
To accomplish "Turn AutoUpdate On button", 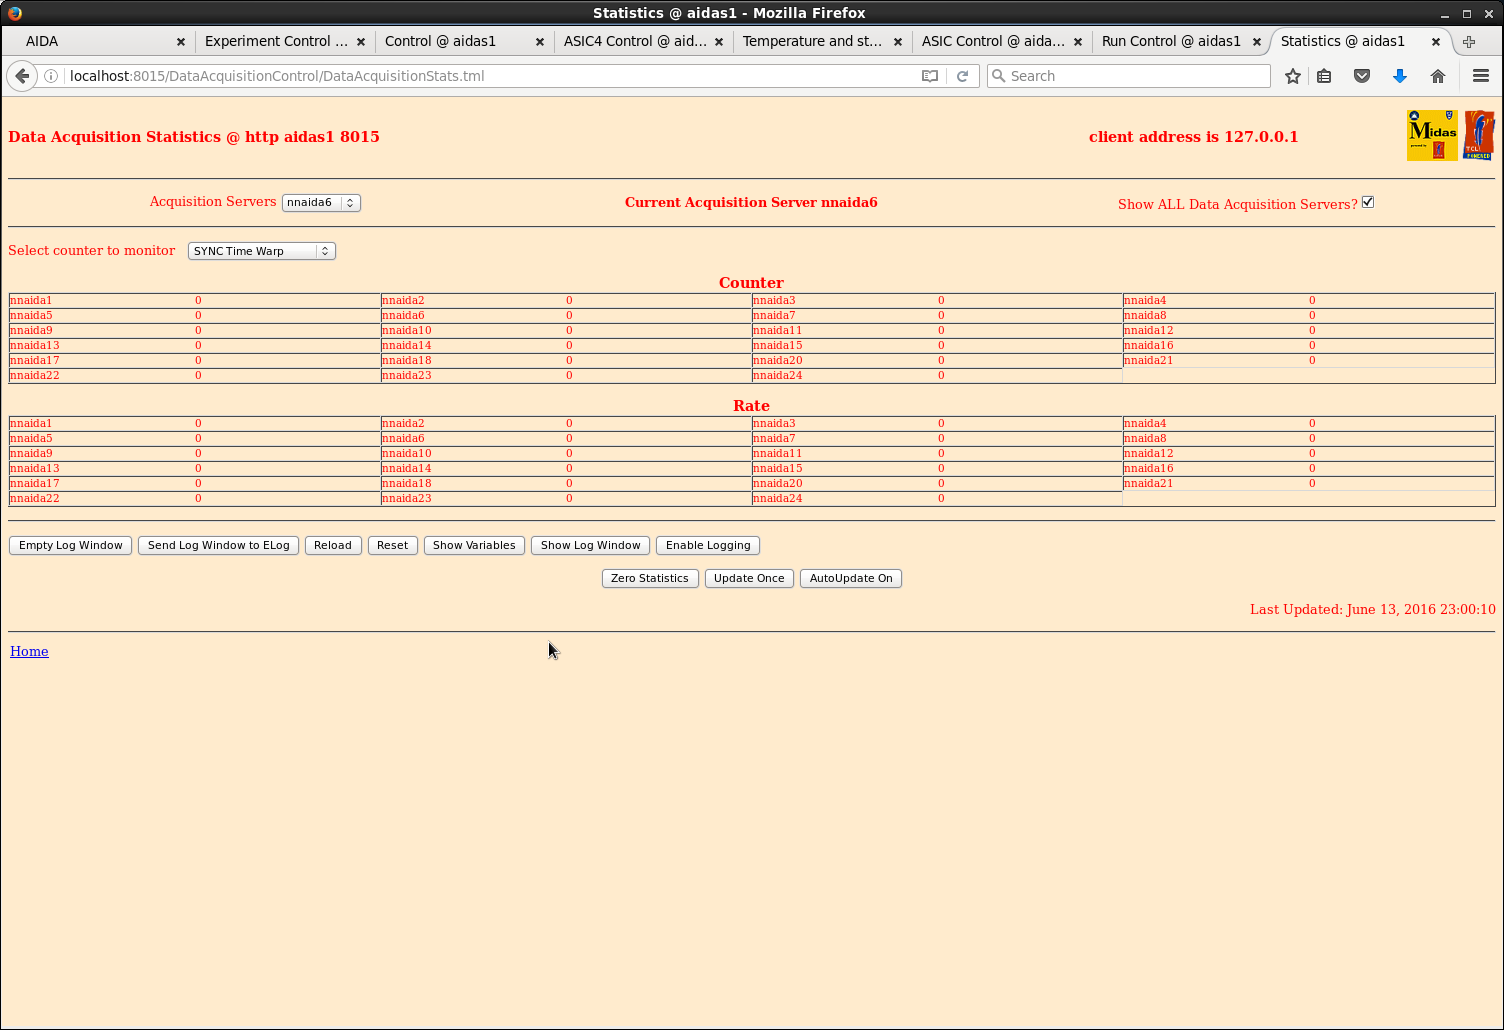I will click(851, 578).
